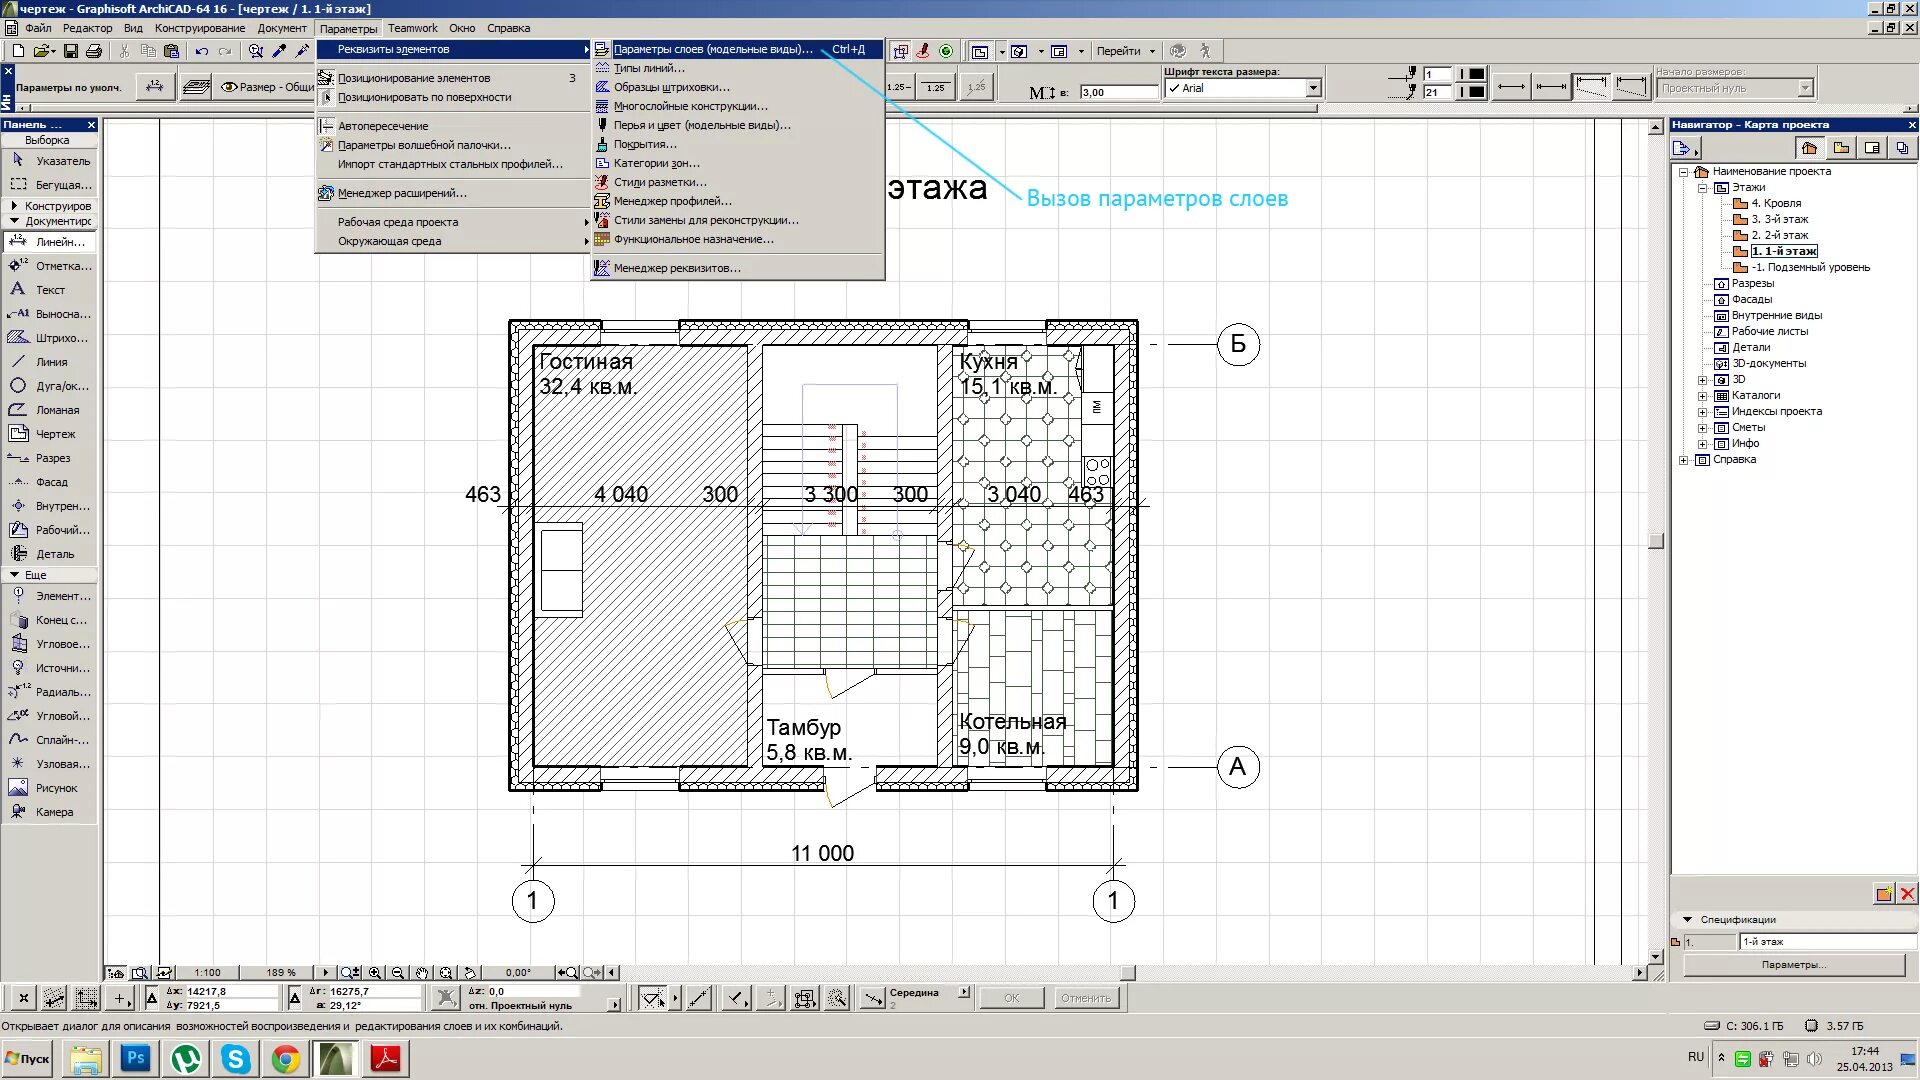Screen dimensions: 1920x1080
Task: Collapse the Спецификации section
Action: 1688,920
